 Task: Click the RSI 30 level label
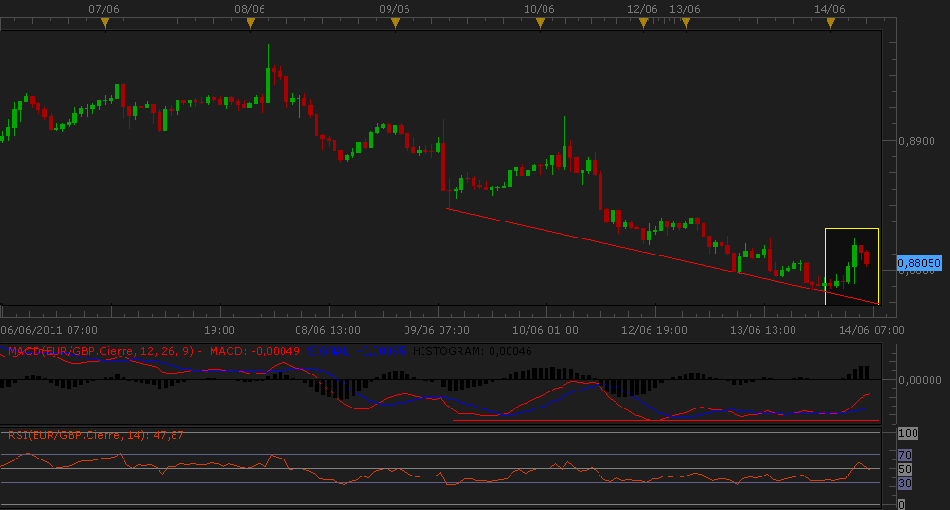(x=907, y=484)
